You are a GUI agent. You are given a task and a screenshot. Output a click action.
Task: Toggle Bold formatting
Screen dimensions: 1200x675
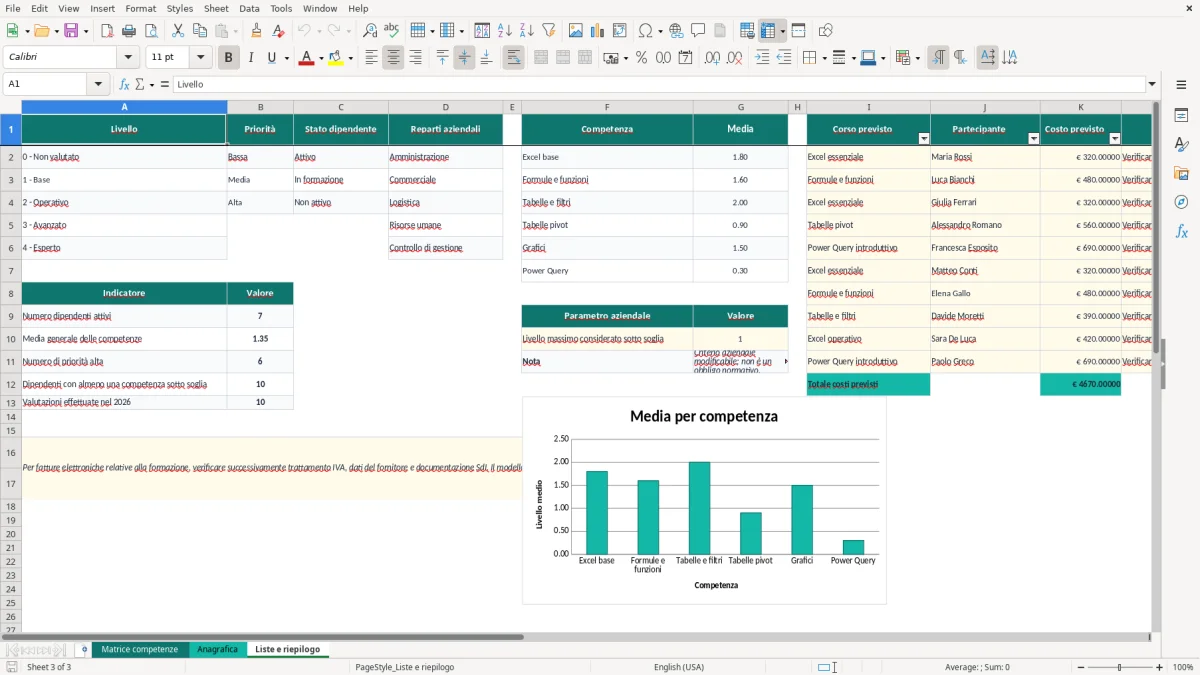click(228, 58)
